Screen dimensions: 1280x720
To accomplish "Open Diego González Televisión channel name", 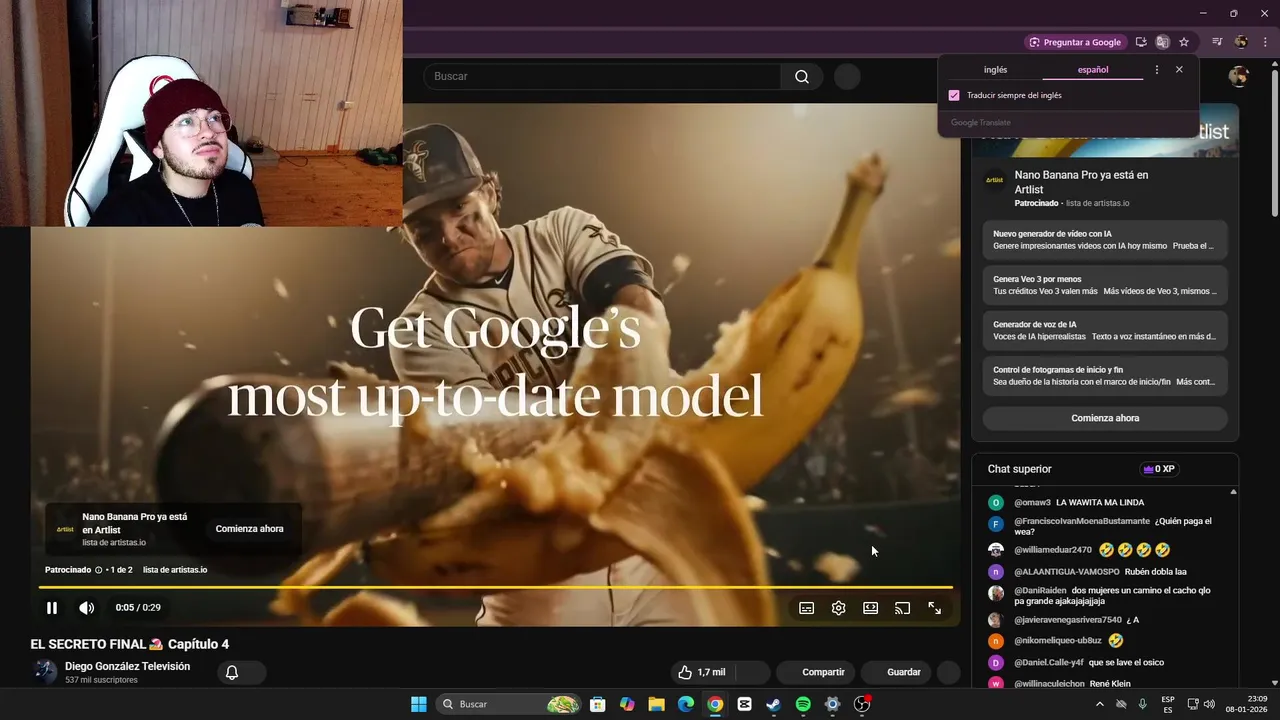I will coord(127,666).
